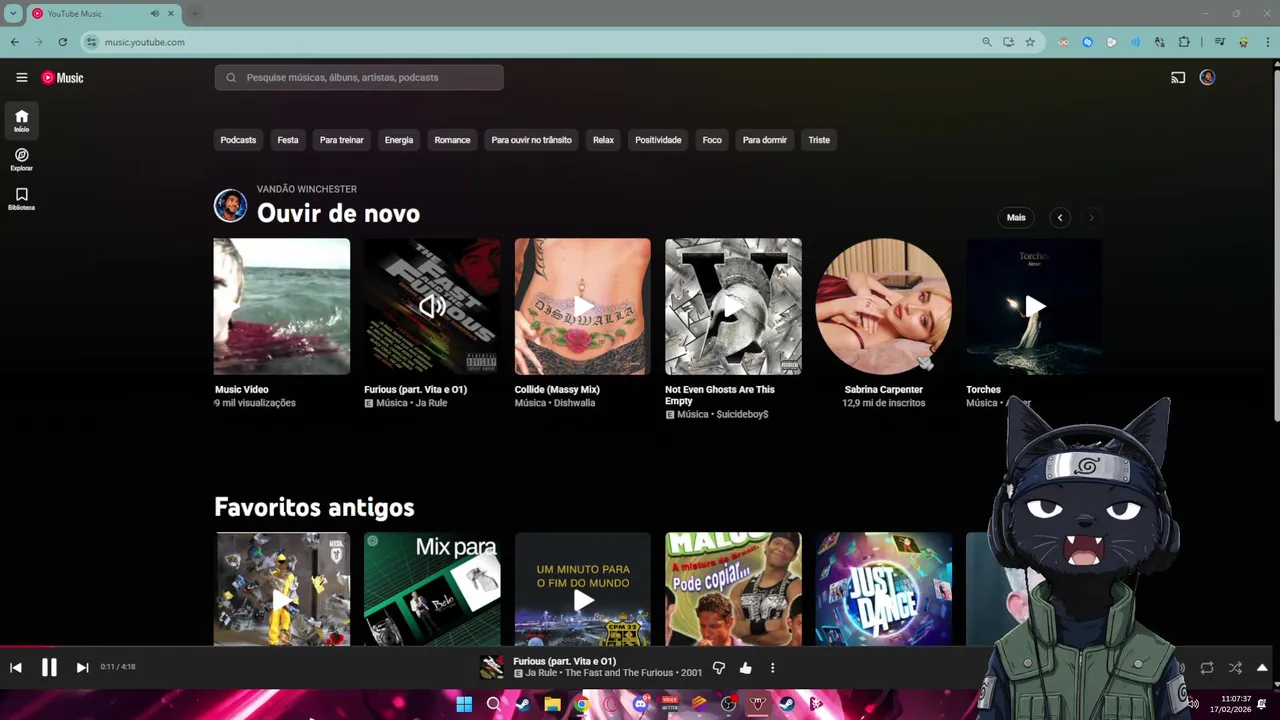Screen dimensions: 1280x720
Task: Open Explorar in the sidebar
Action: [x=21, y=159]
